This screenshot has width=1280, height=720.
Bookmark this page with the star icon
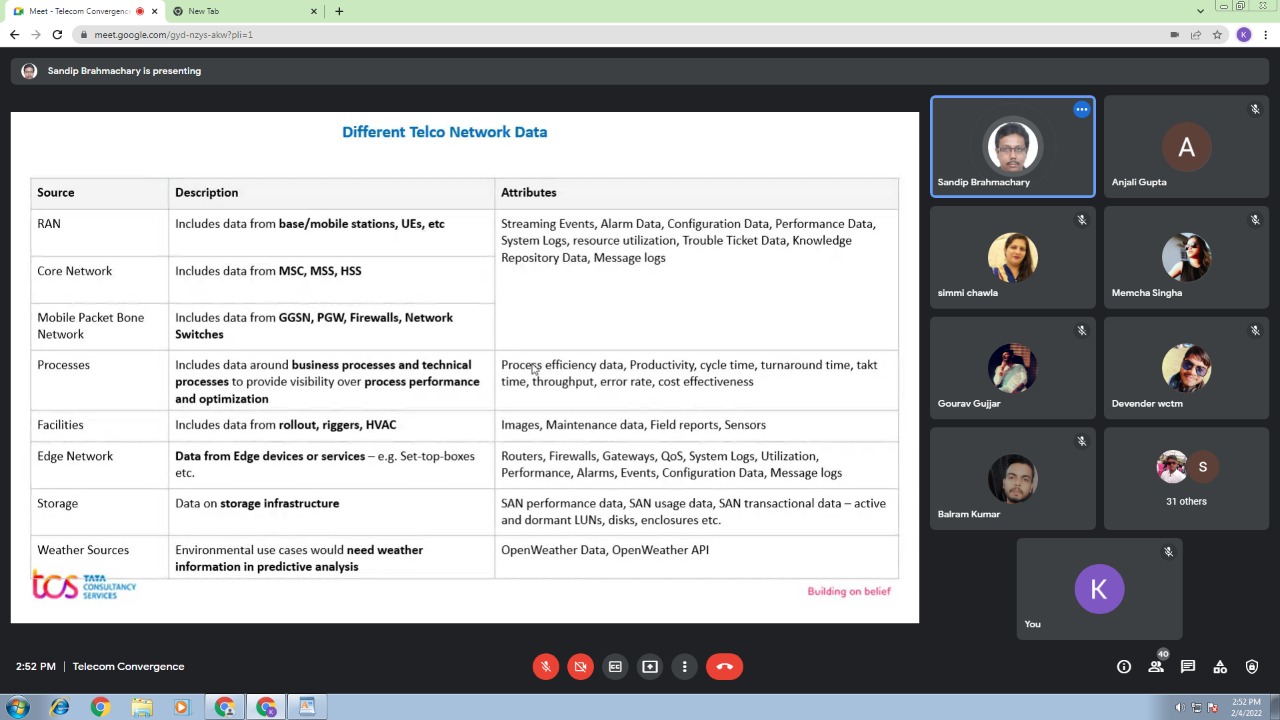point(1217,35)
